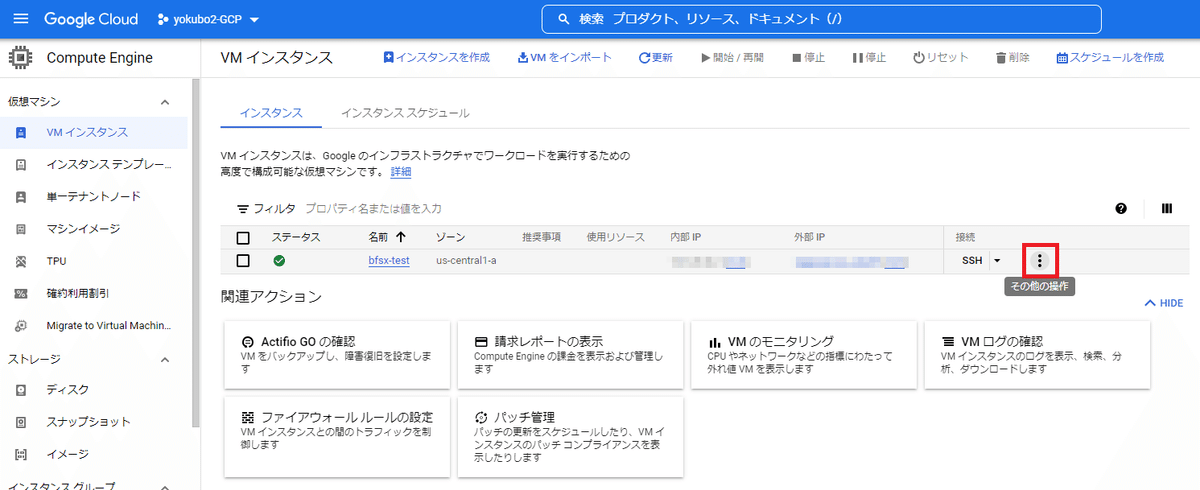Open the パッチ管理 card
The width and height of the screenshot is (1200, 490).
pos(571,437)
